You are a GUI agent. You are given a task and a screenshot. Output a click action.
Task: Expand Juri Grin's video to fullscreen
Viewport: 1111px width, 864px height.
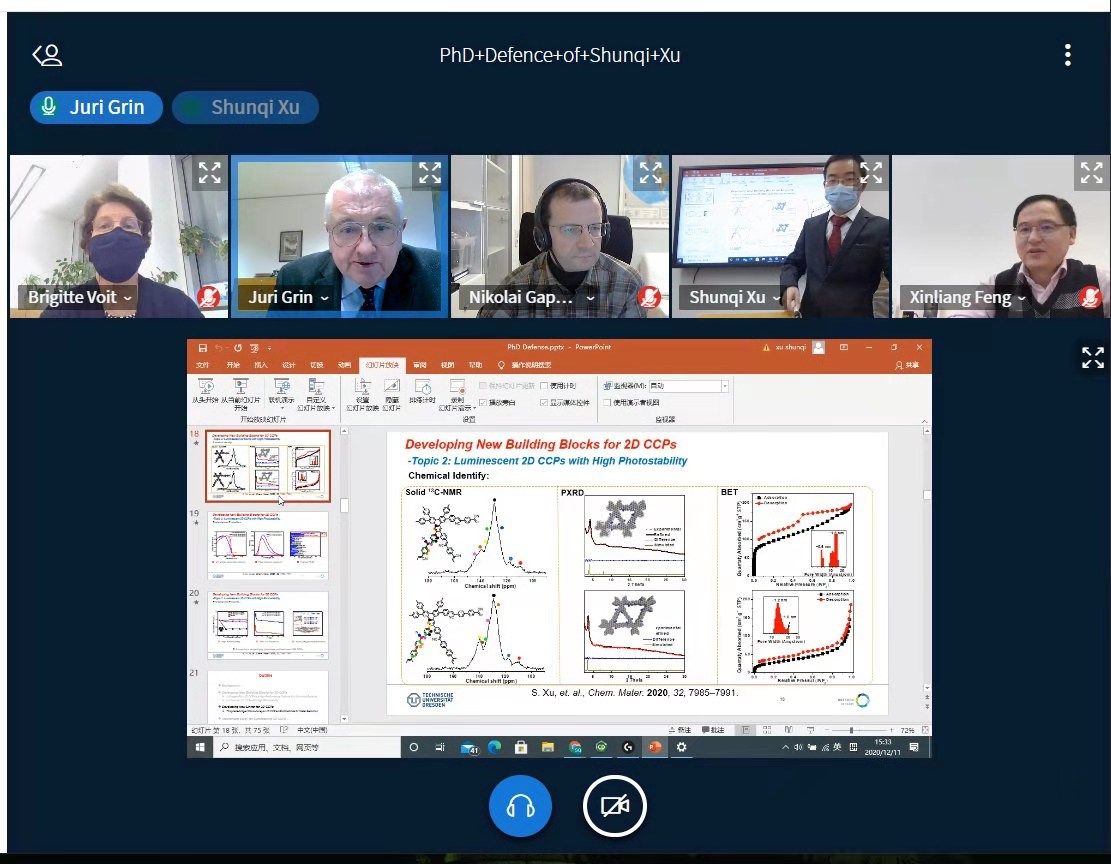pos(429,173)
